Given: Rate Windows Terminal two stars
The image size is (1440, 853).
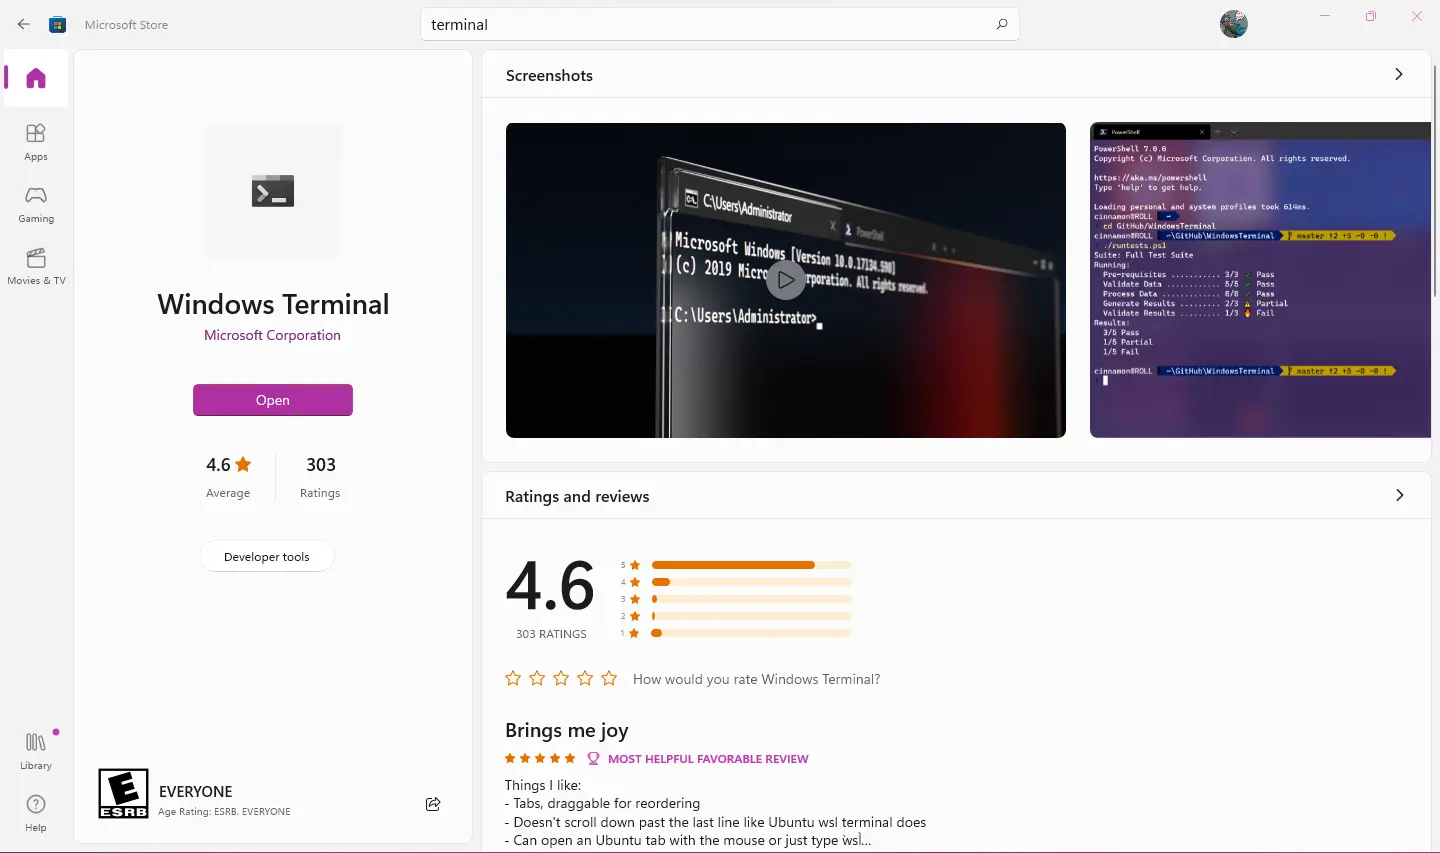Looking at the screenshot, I should coord(537,679).
